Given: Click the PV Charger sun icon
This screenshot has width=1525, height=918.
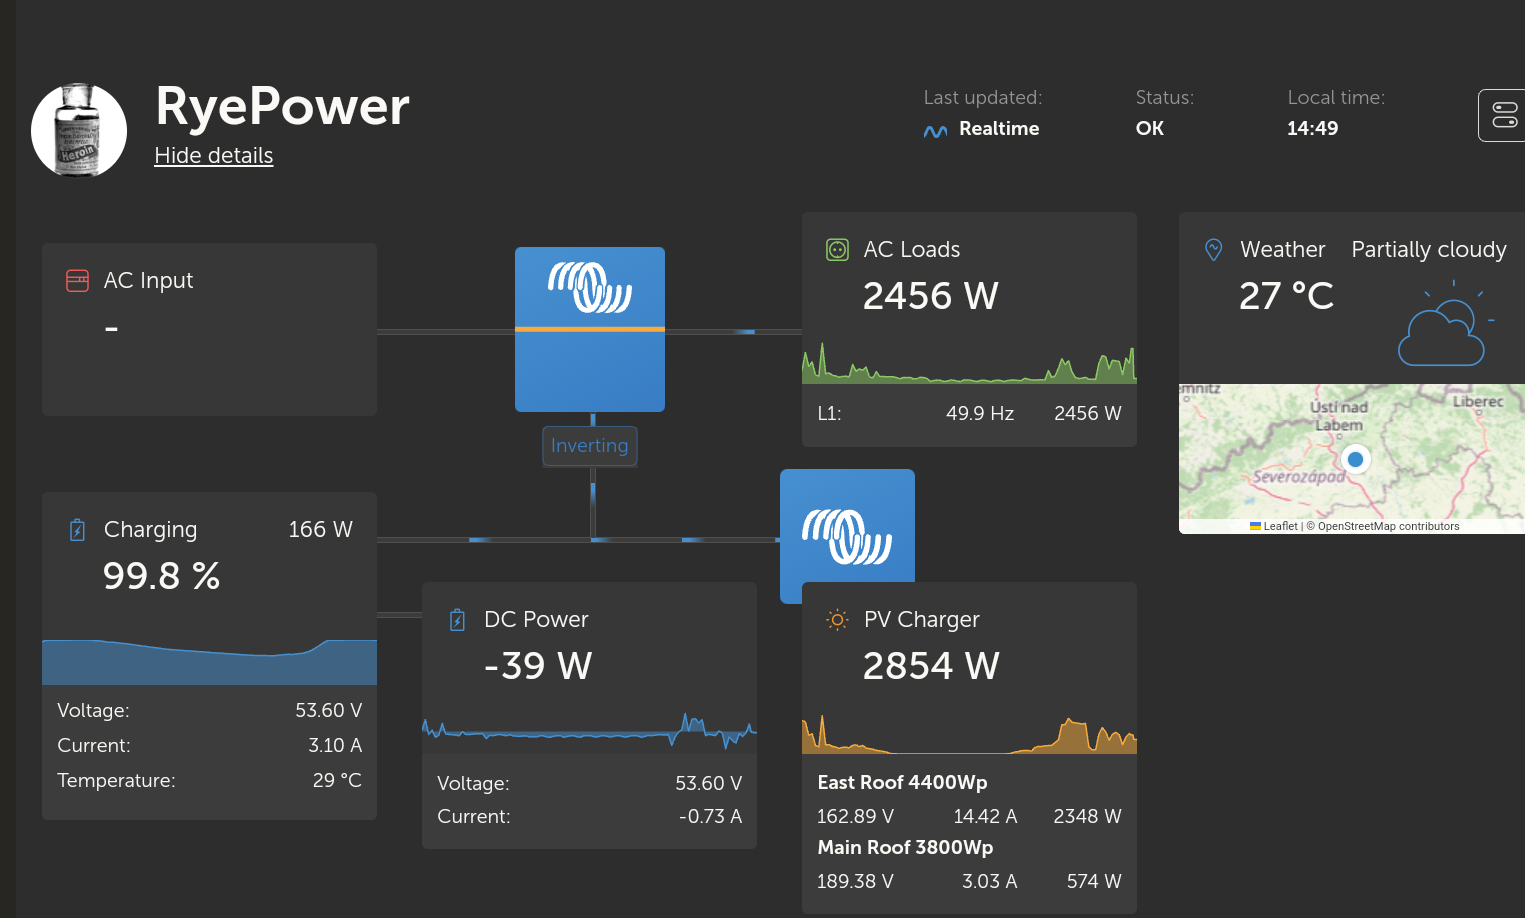Looking at the screenshot, I should [x=837, y=620].
